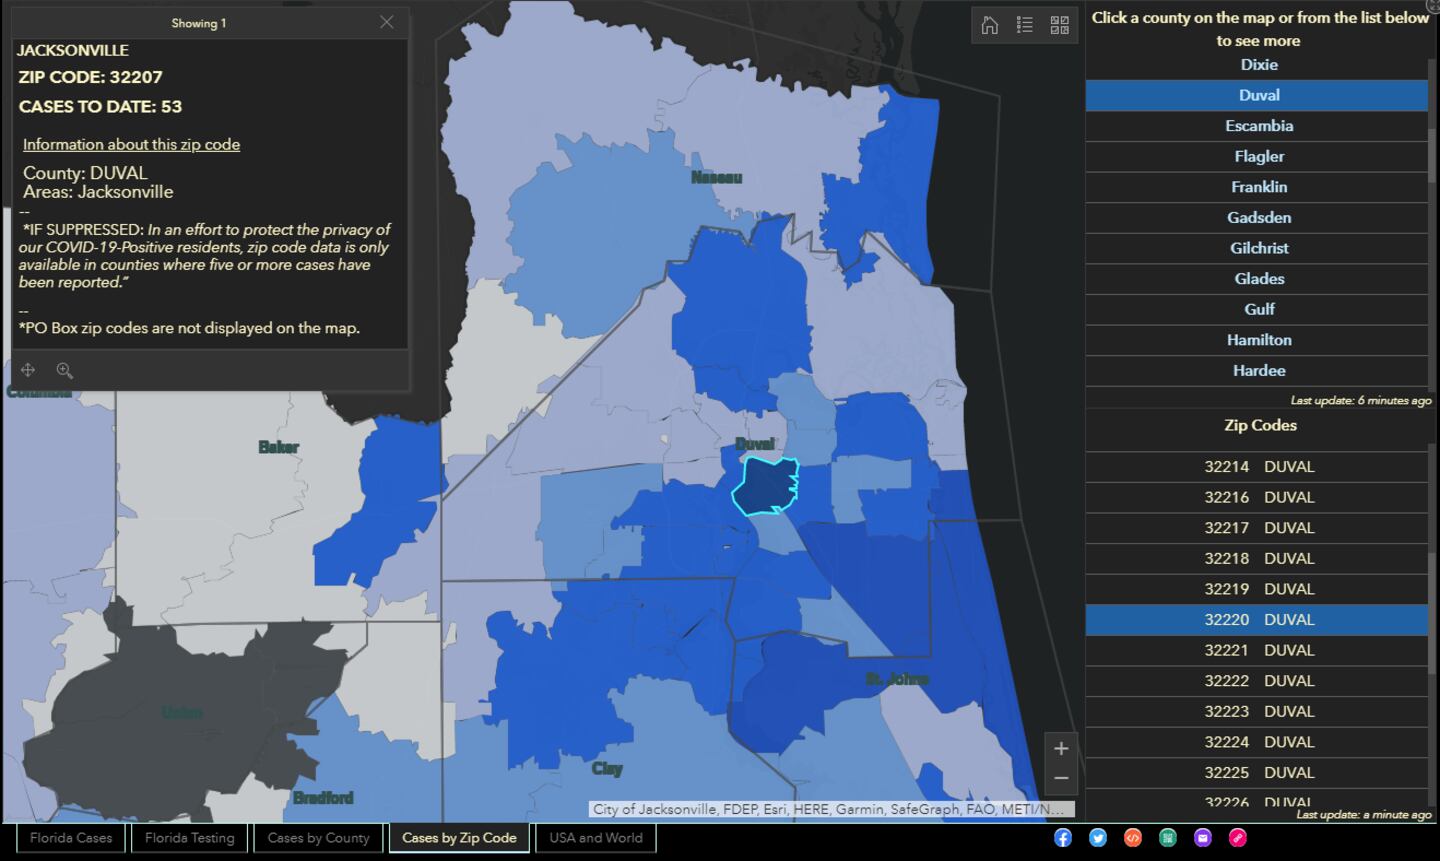Zoom out with the map minus button
The image size is (1440, 861).
1061,778
